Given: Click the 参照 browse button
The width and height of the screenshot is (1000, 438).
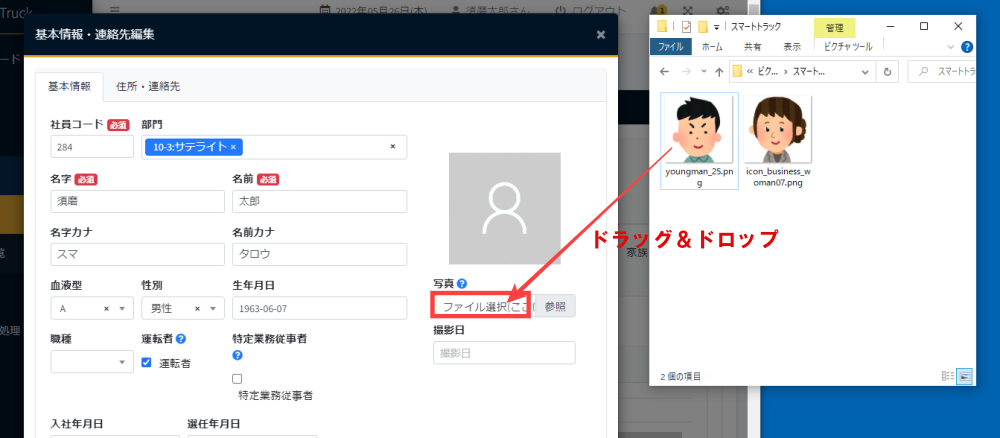Looking at the screenshot, I should [x=555, y=306].
